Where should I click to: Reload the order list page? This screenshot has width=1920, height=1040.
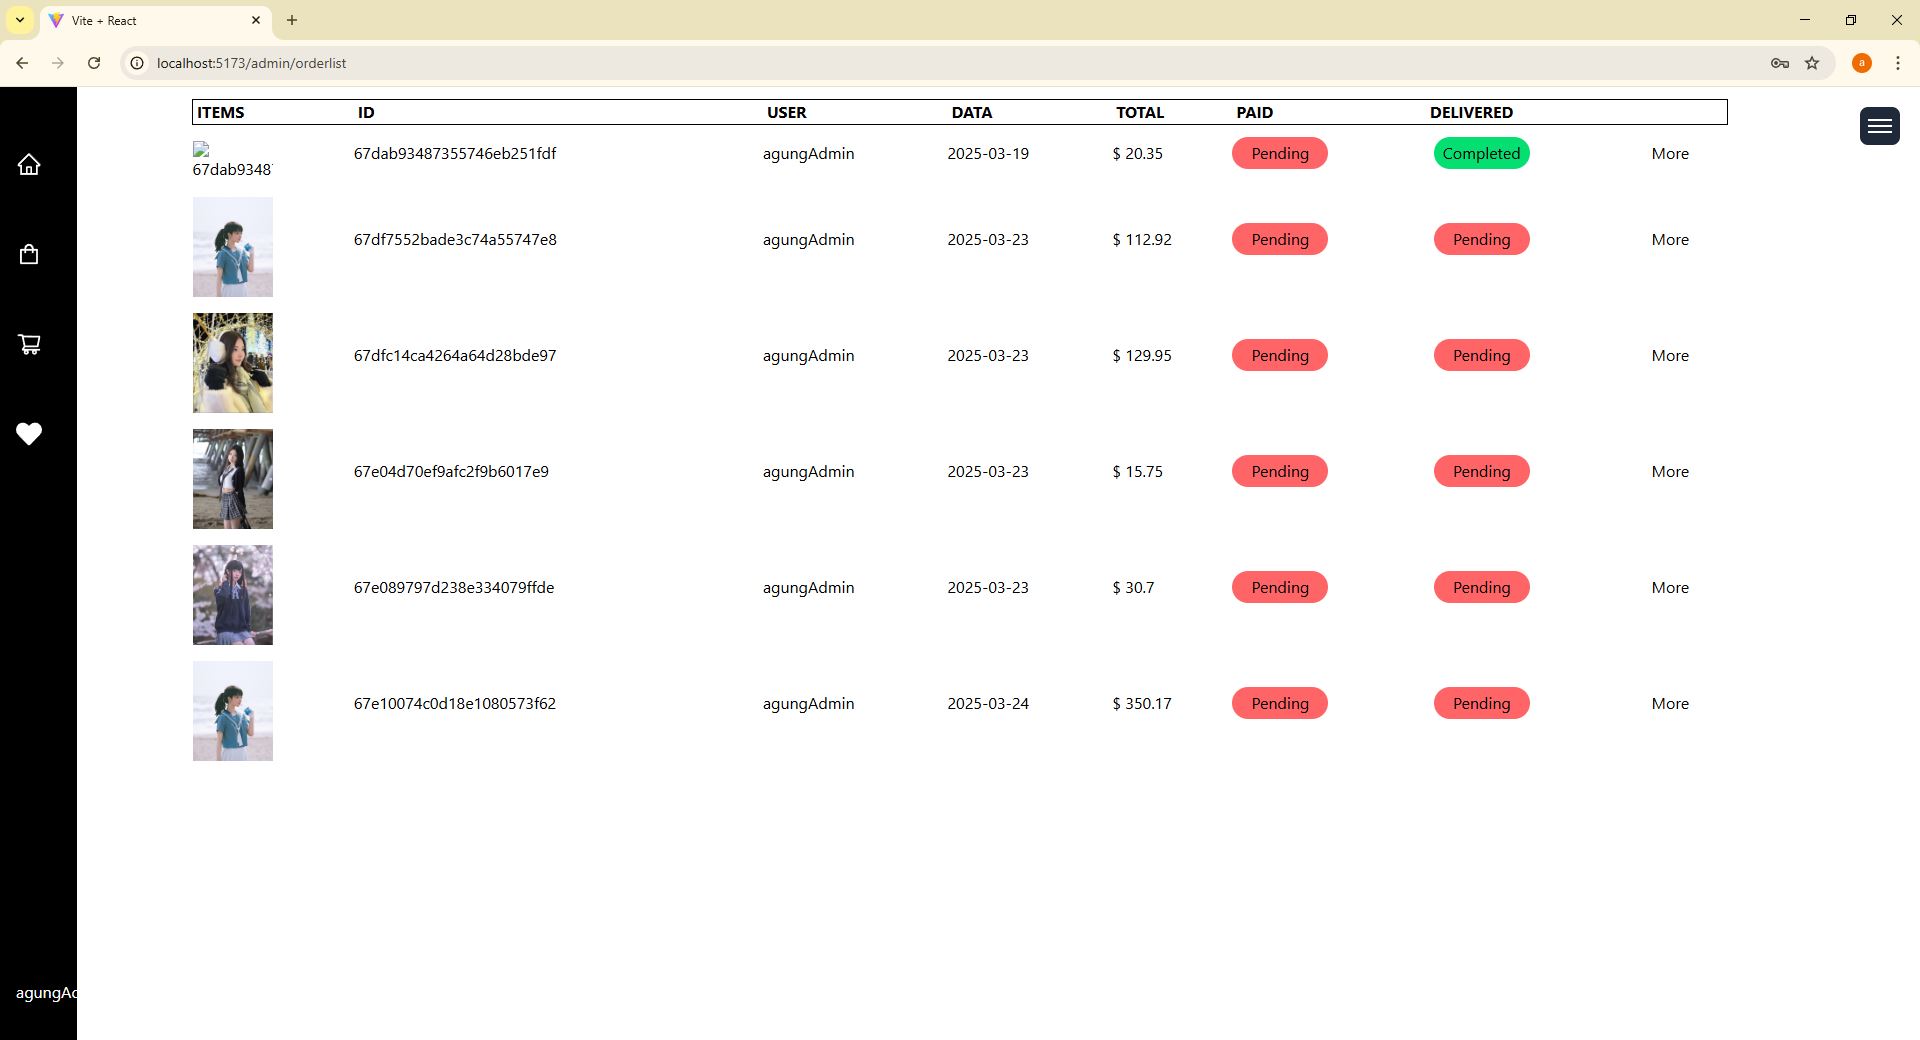coord(94,63)
